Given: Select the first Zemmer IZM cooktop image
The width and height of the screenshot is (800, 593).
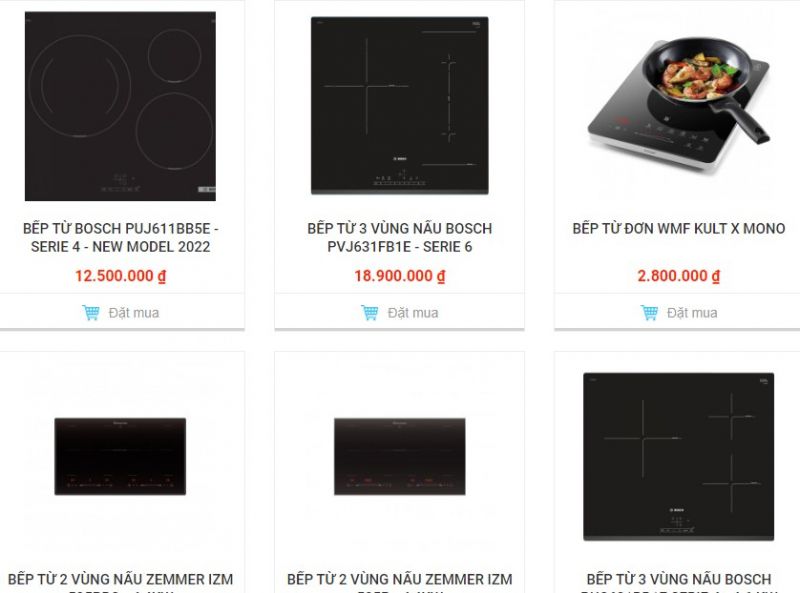Looking at the screenshot, I should coord(120,457).
